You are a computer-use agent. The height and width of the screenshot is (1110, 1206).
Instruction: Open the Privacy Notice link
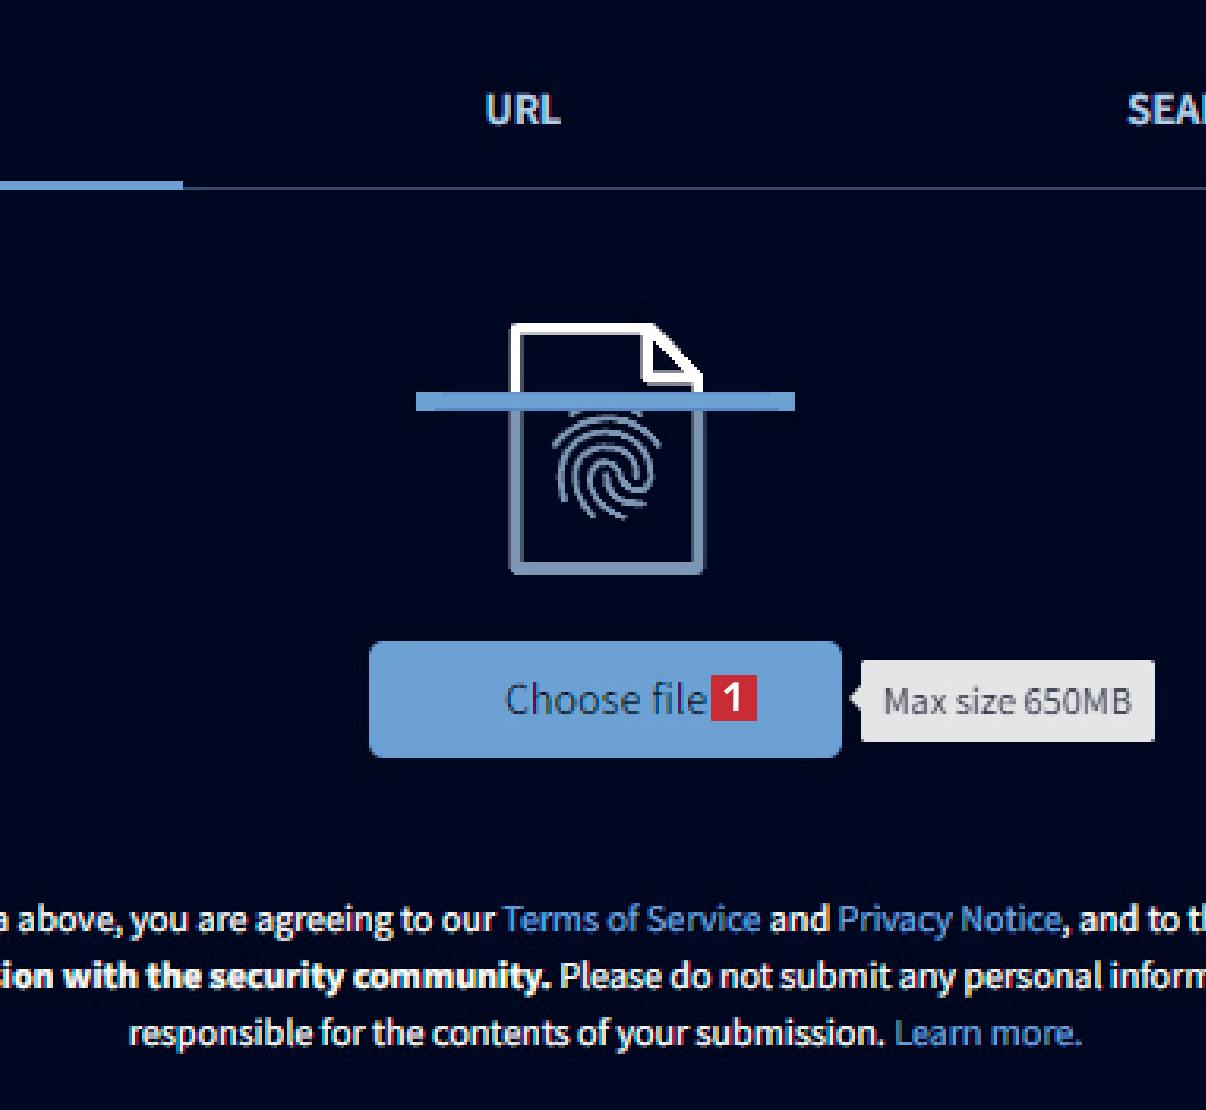949,919
